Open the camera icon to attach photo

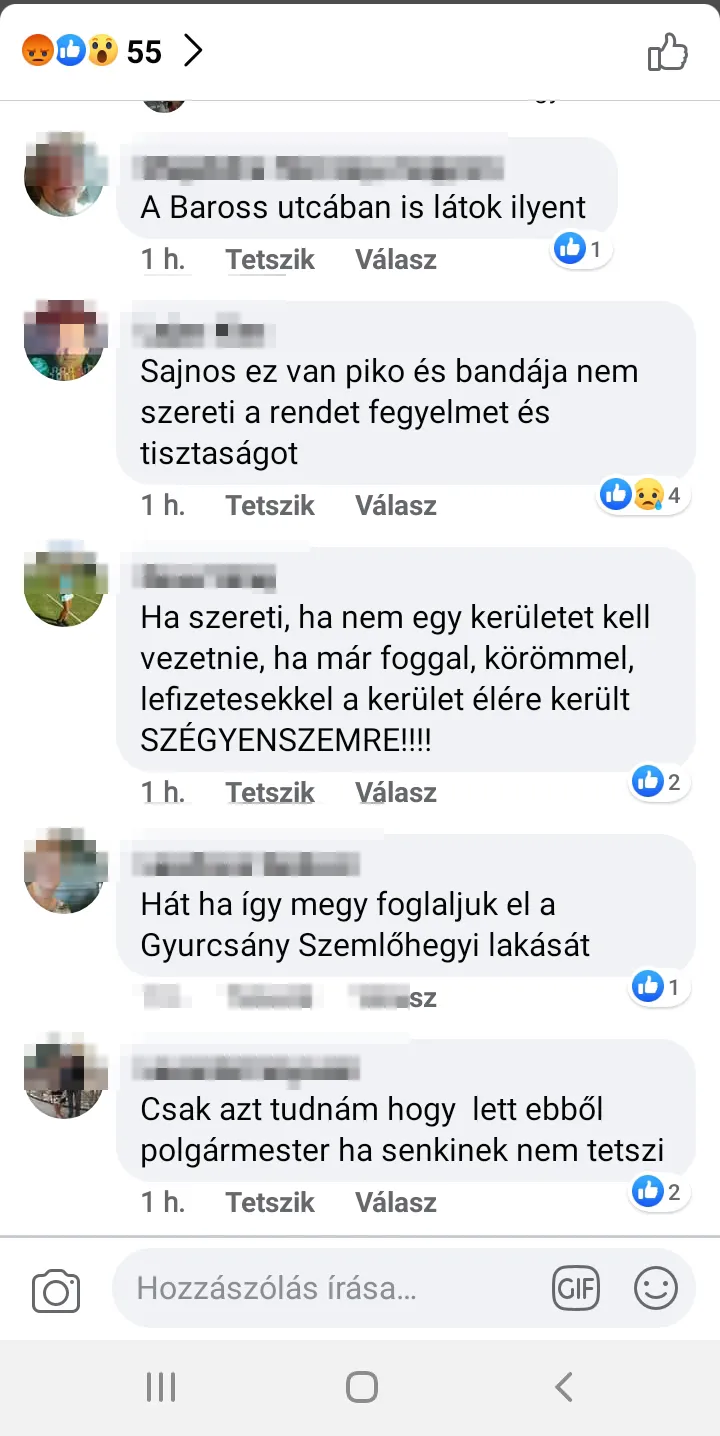56,1290
